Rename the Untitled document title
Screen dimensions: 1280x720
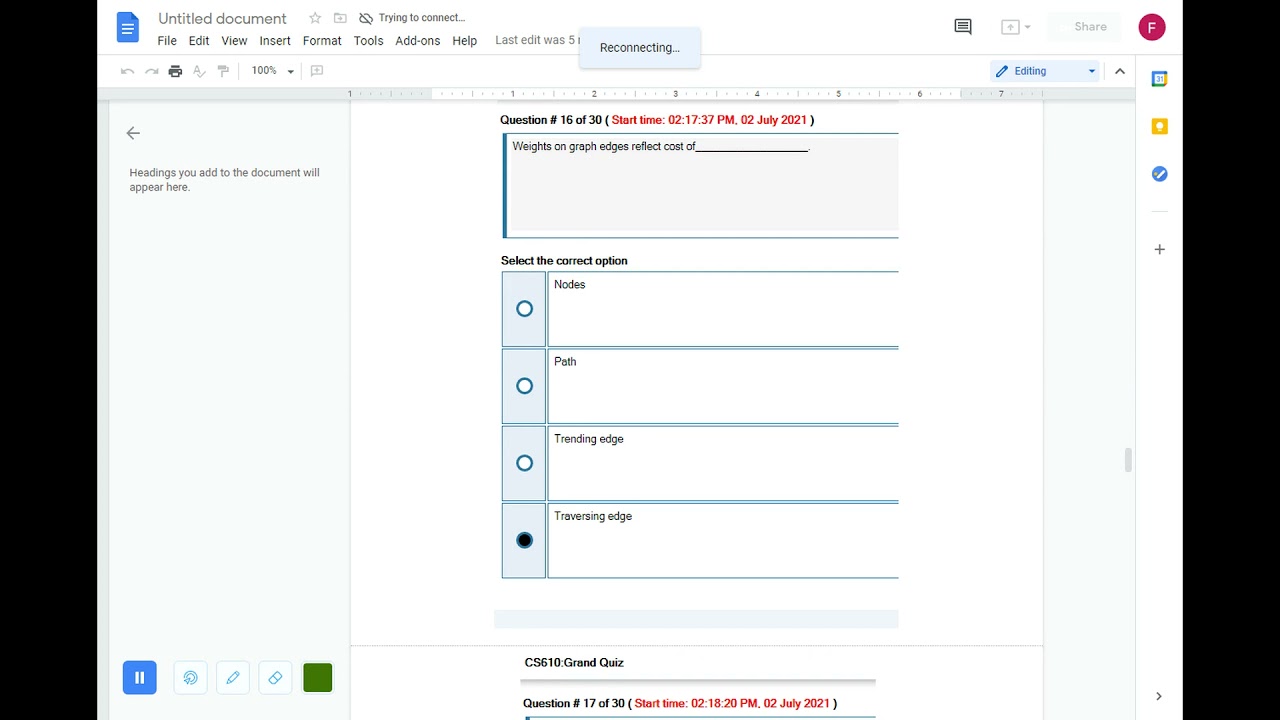pos(222,18)
